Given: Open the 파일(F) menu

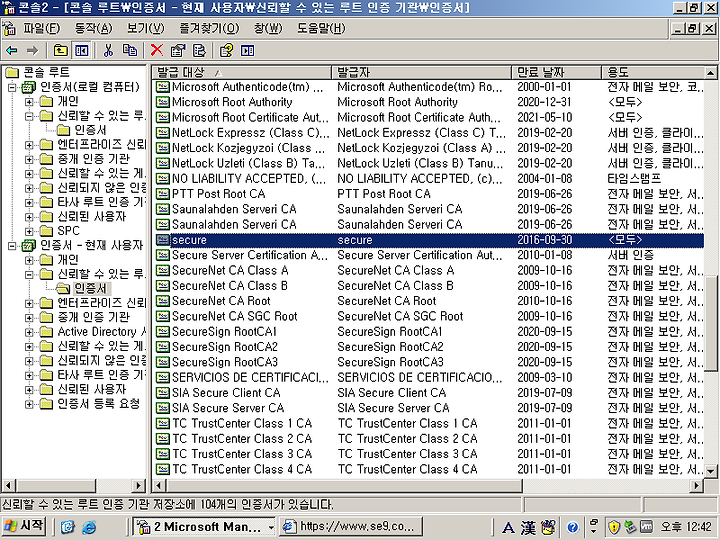Looking at the screenshot, I should (x=41, y=28).
